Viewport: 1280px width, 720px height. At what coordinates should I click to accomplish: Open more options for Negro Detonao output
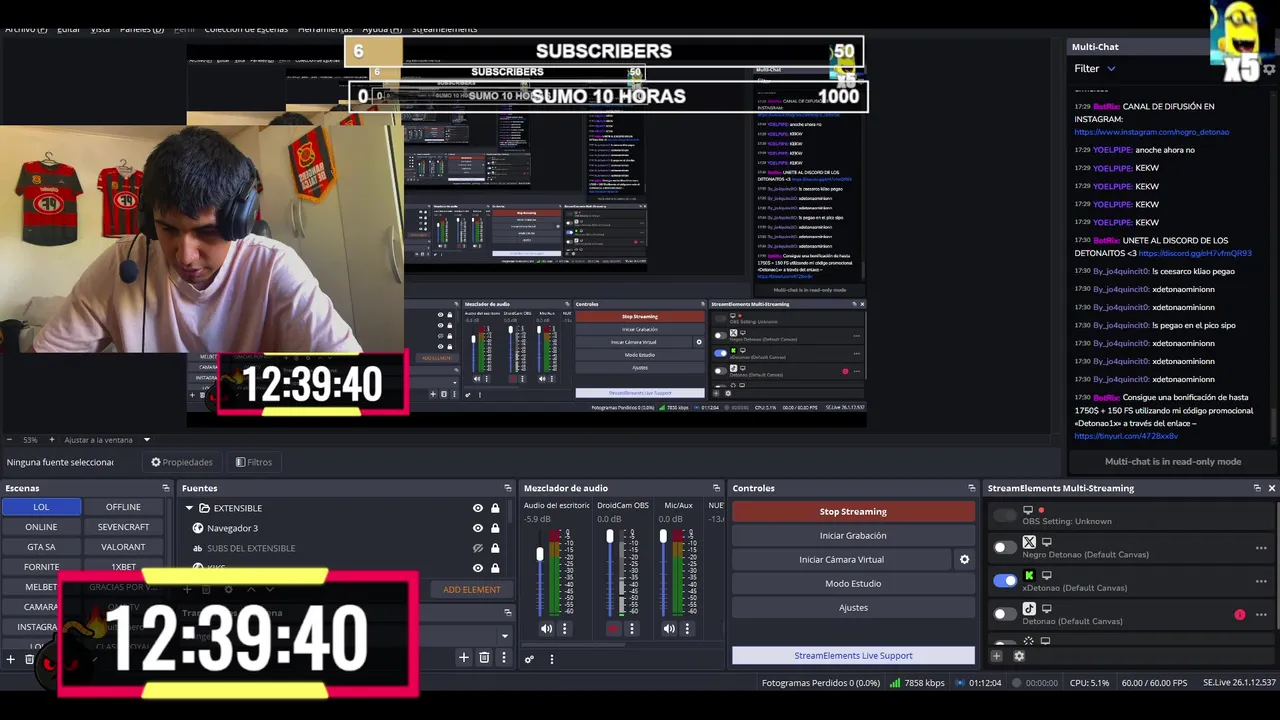coord(1261,548)
